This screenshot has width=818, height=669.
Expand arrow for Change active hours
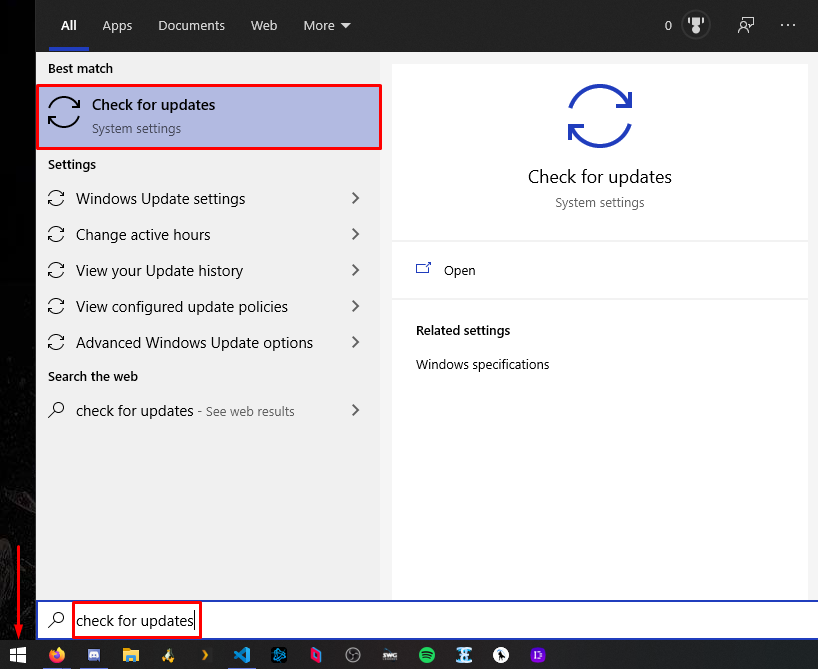click(x=355, y=234)
